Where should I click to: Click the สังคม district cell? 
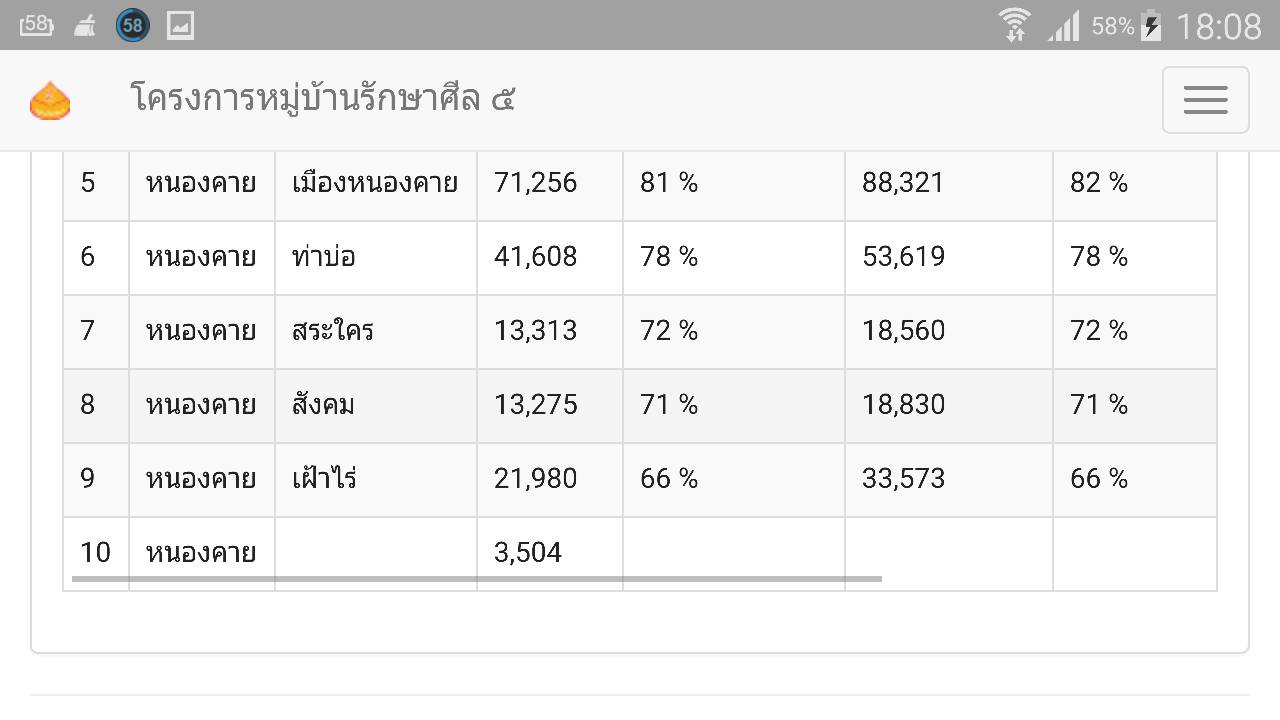point(376,406)
